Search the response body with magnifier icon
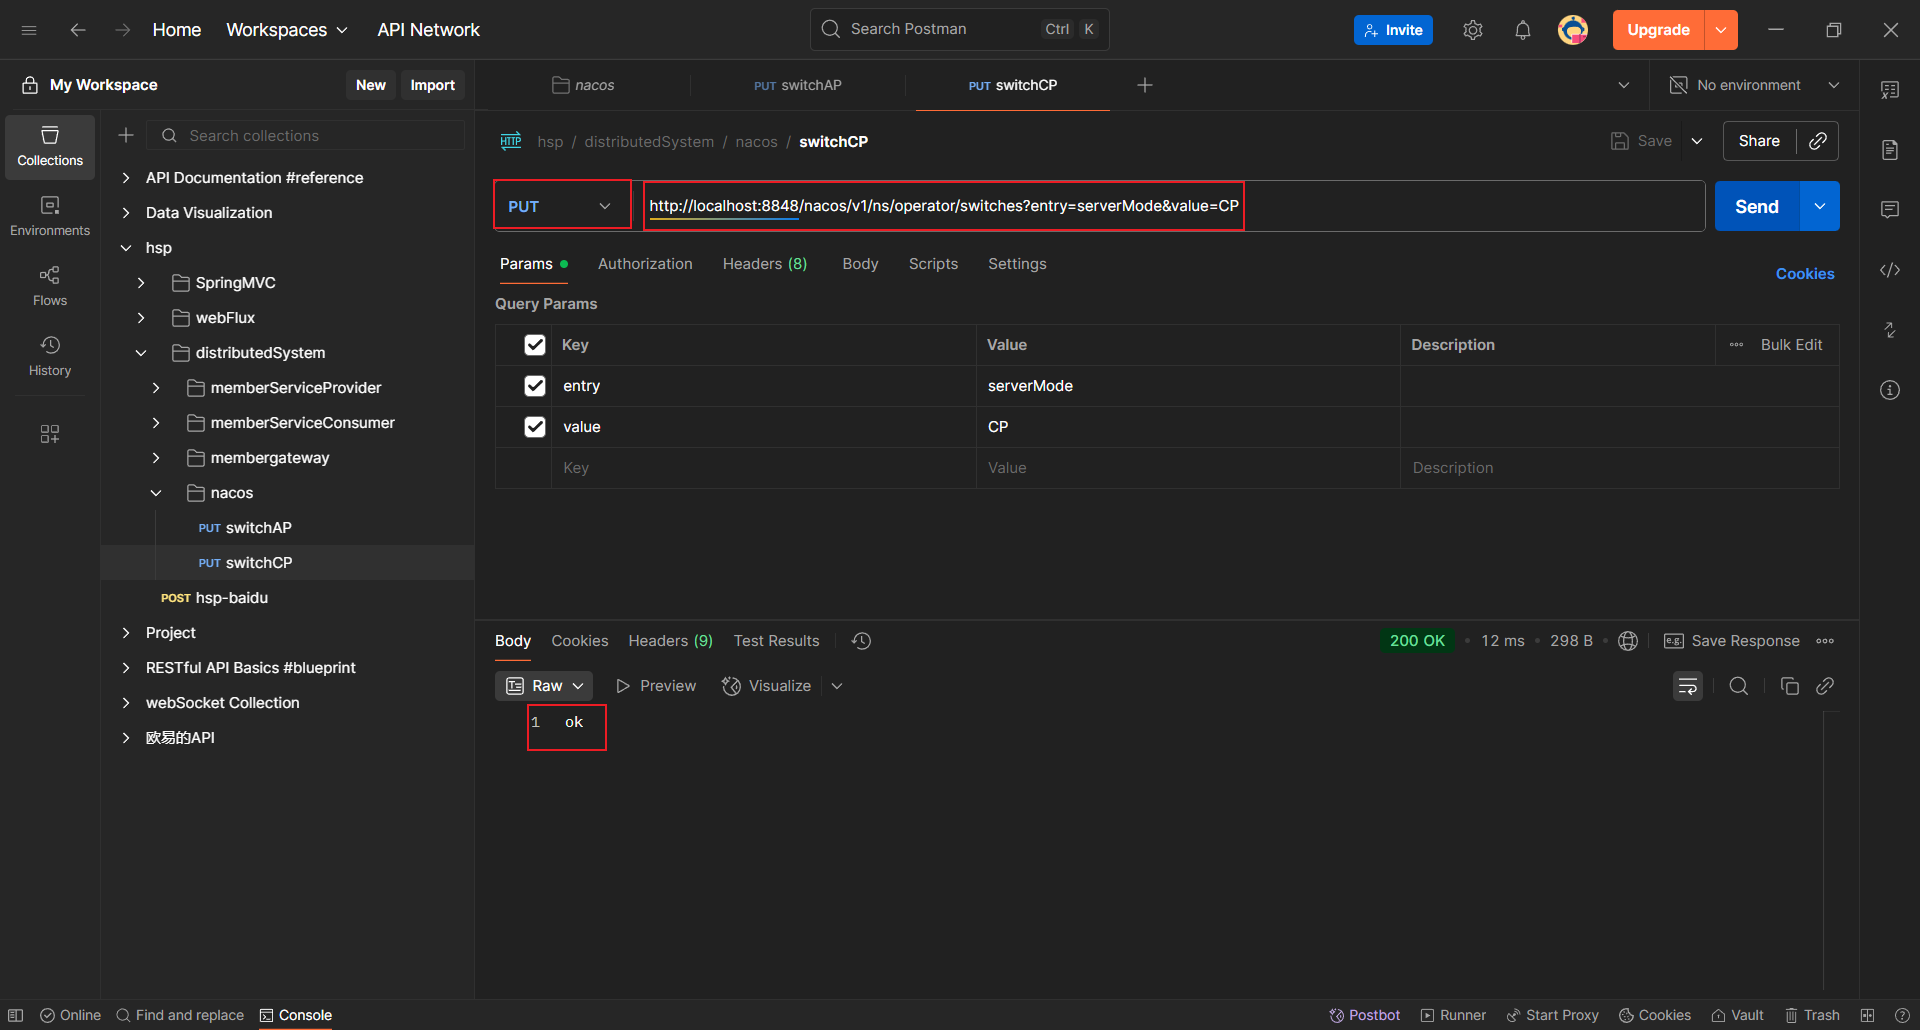The image size is (1920, 1030). [1739, 686]
